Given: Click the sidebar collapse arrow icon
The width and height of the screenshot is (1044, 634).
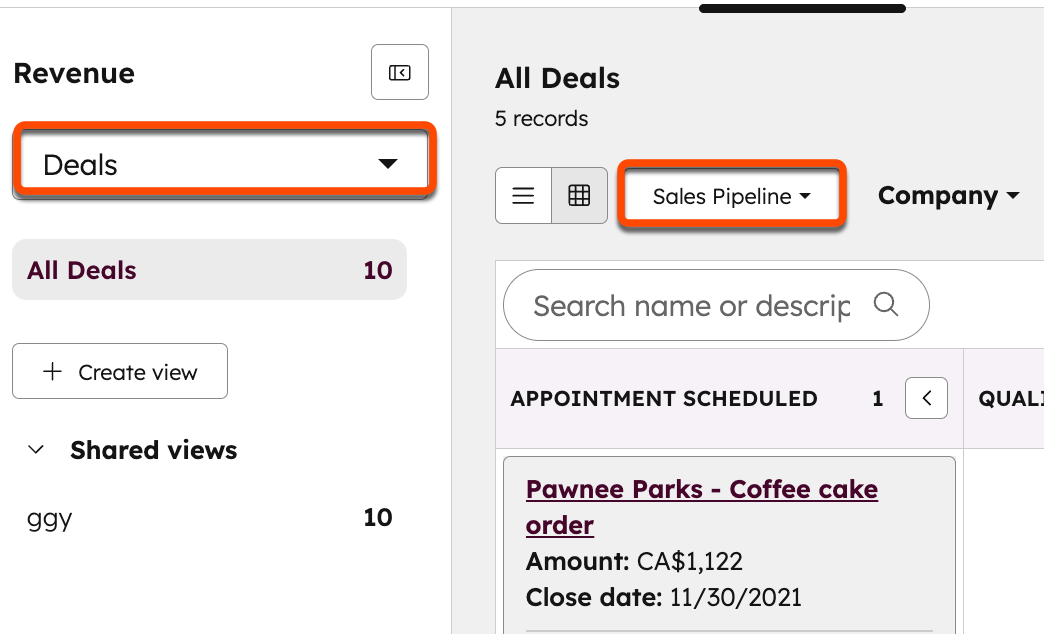Looking at the screenshot, I should tap(399, 72).
